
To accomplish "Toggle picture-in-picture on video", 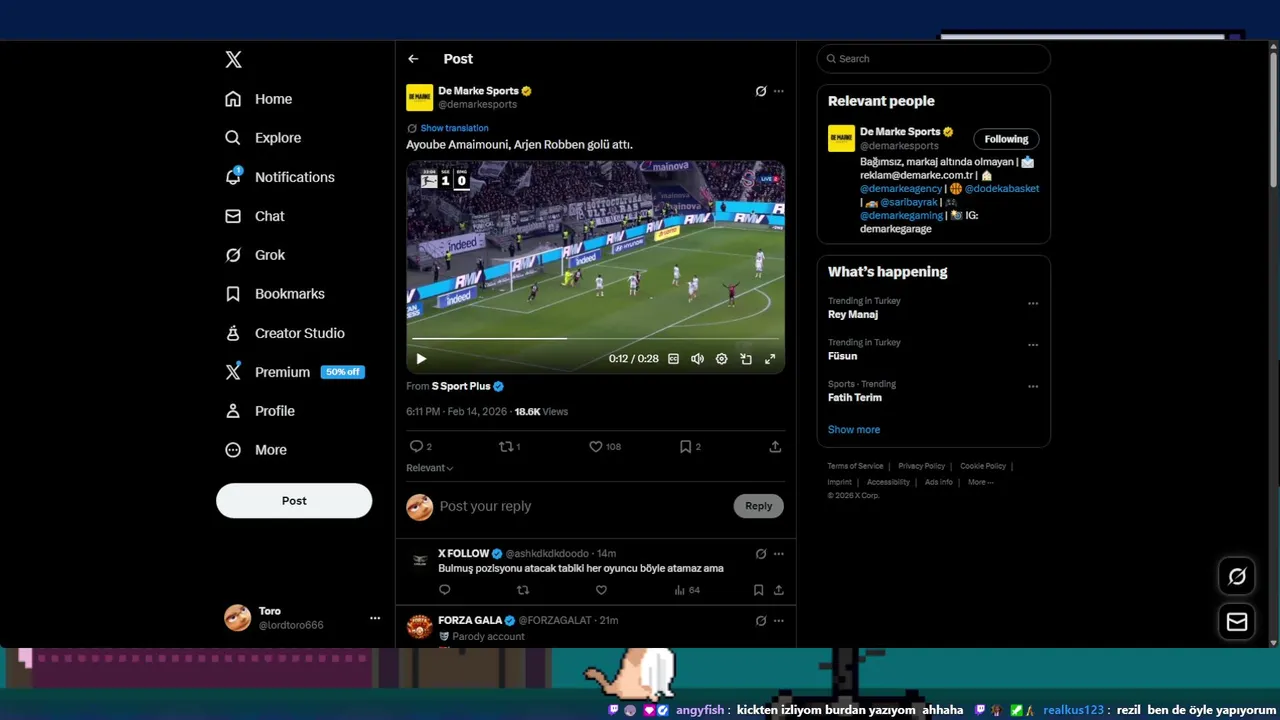I will click(x=746, y=359).
